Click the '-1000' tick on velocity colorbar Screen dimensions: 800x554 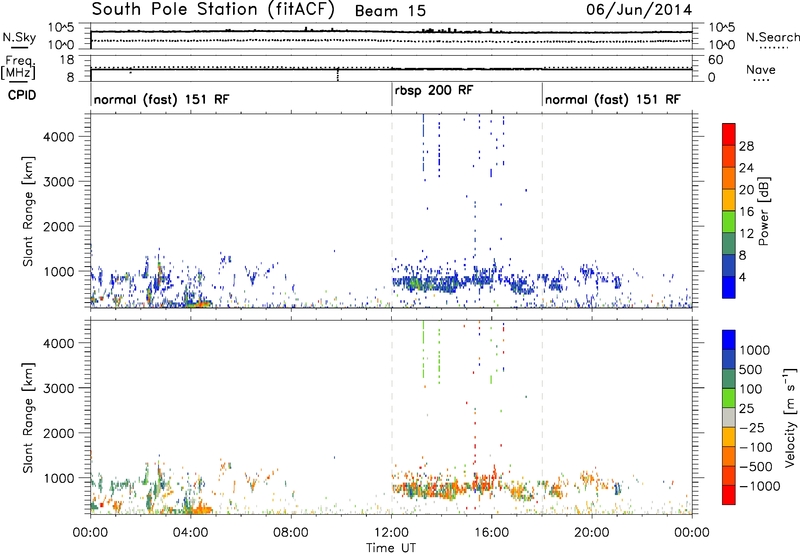760,486
